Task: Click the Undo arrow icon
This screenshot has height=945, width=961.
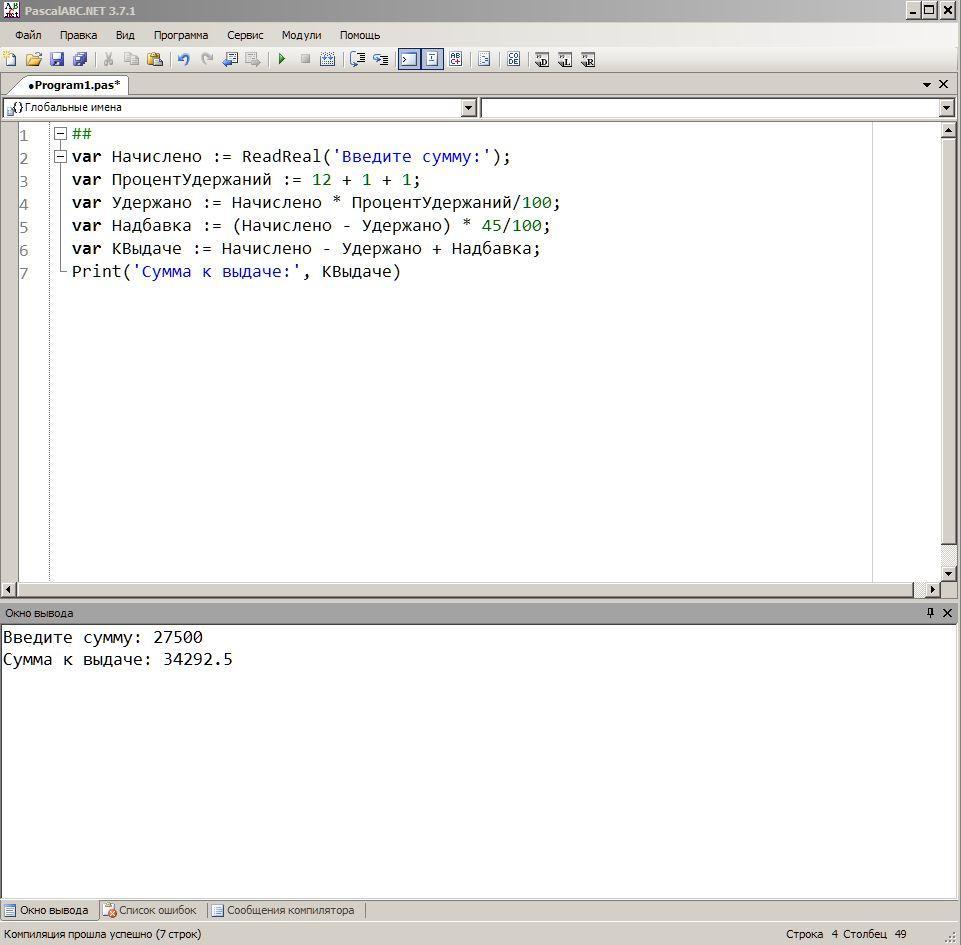Action: point(184,60)
